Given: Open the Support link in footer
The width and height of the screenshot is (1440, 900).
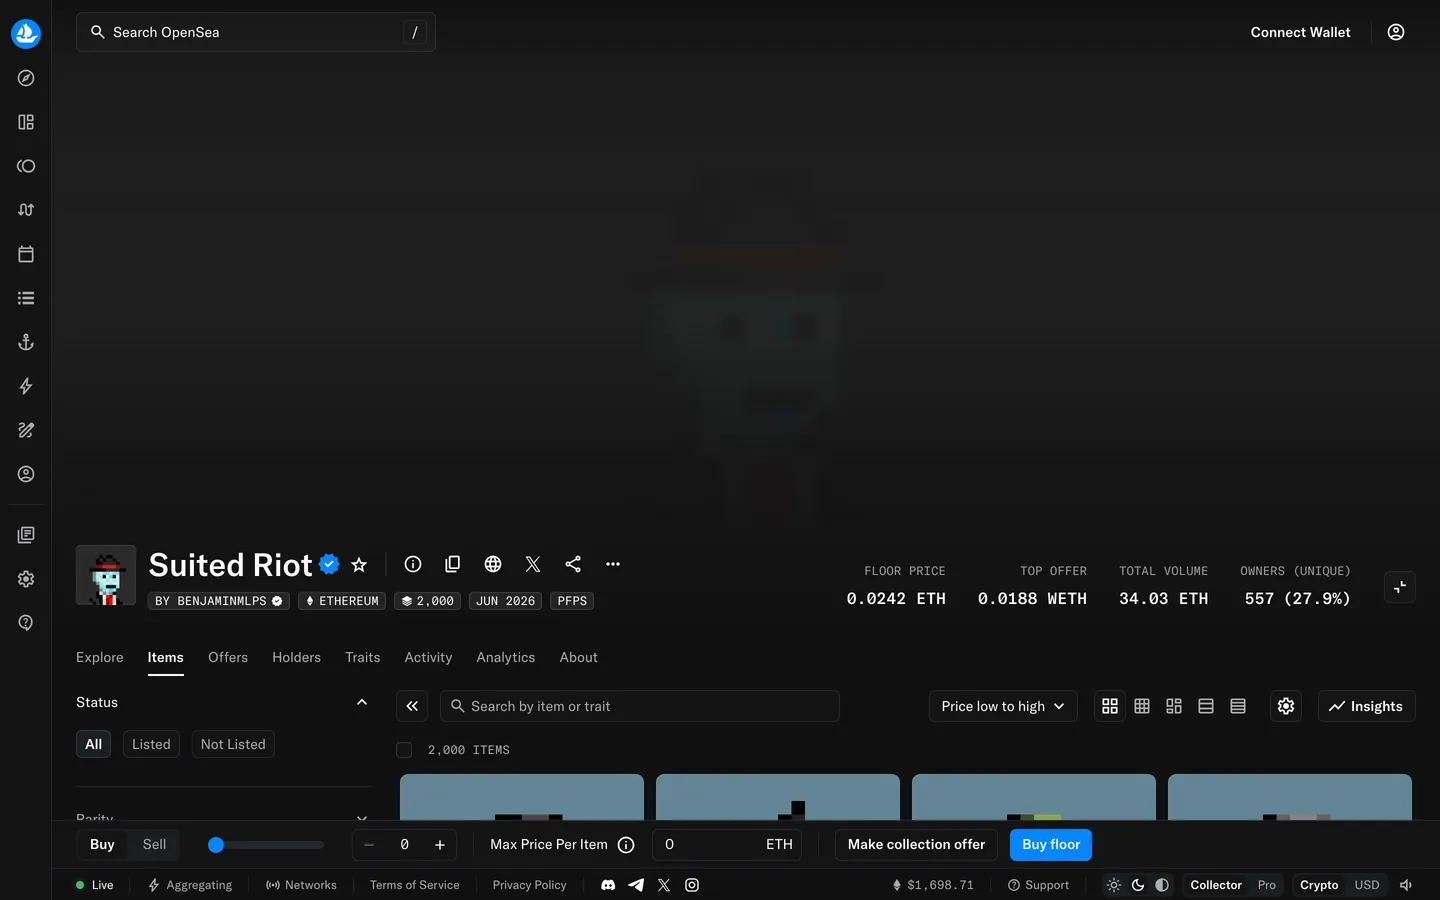Looking at the screenshot, I should click(1038, 885).
